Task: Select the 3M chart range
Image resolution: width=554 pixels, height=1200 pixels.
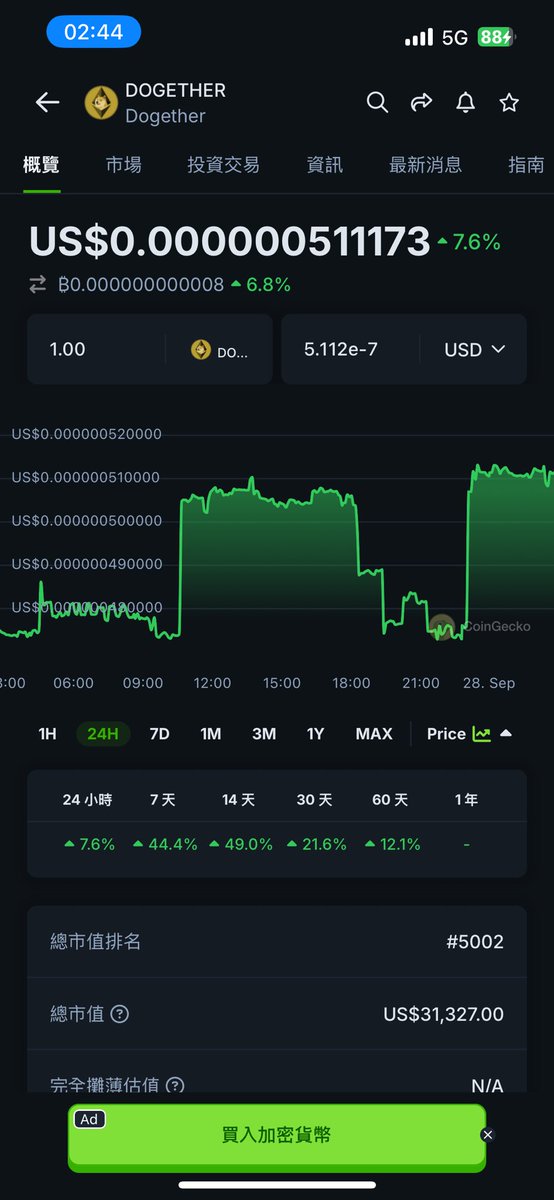Action: click(x=264, y=734)
